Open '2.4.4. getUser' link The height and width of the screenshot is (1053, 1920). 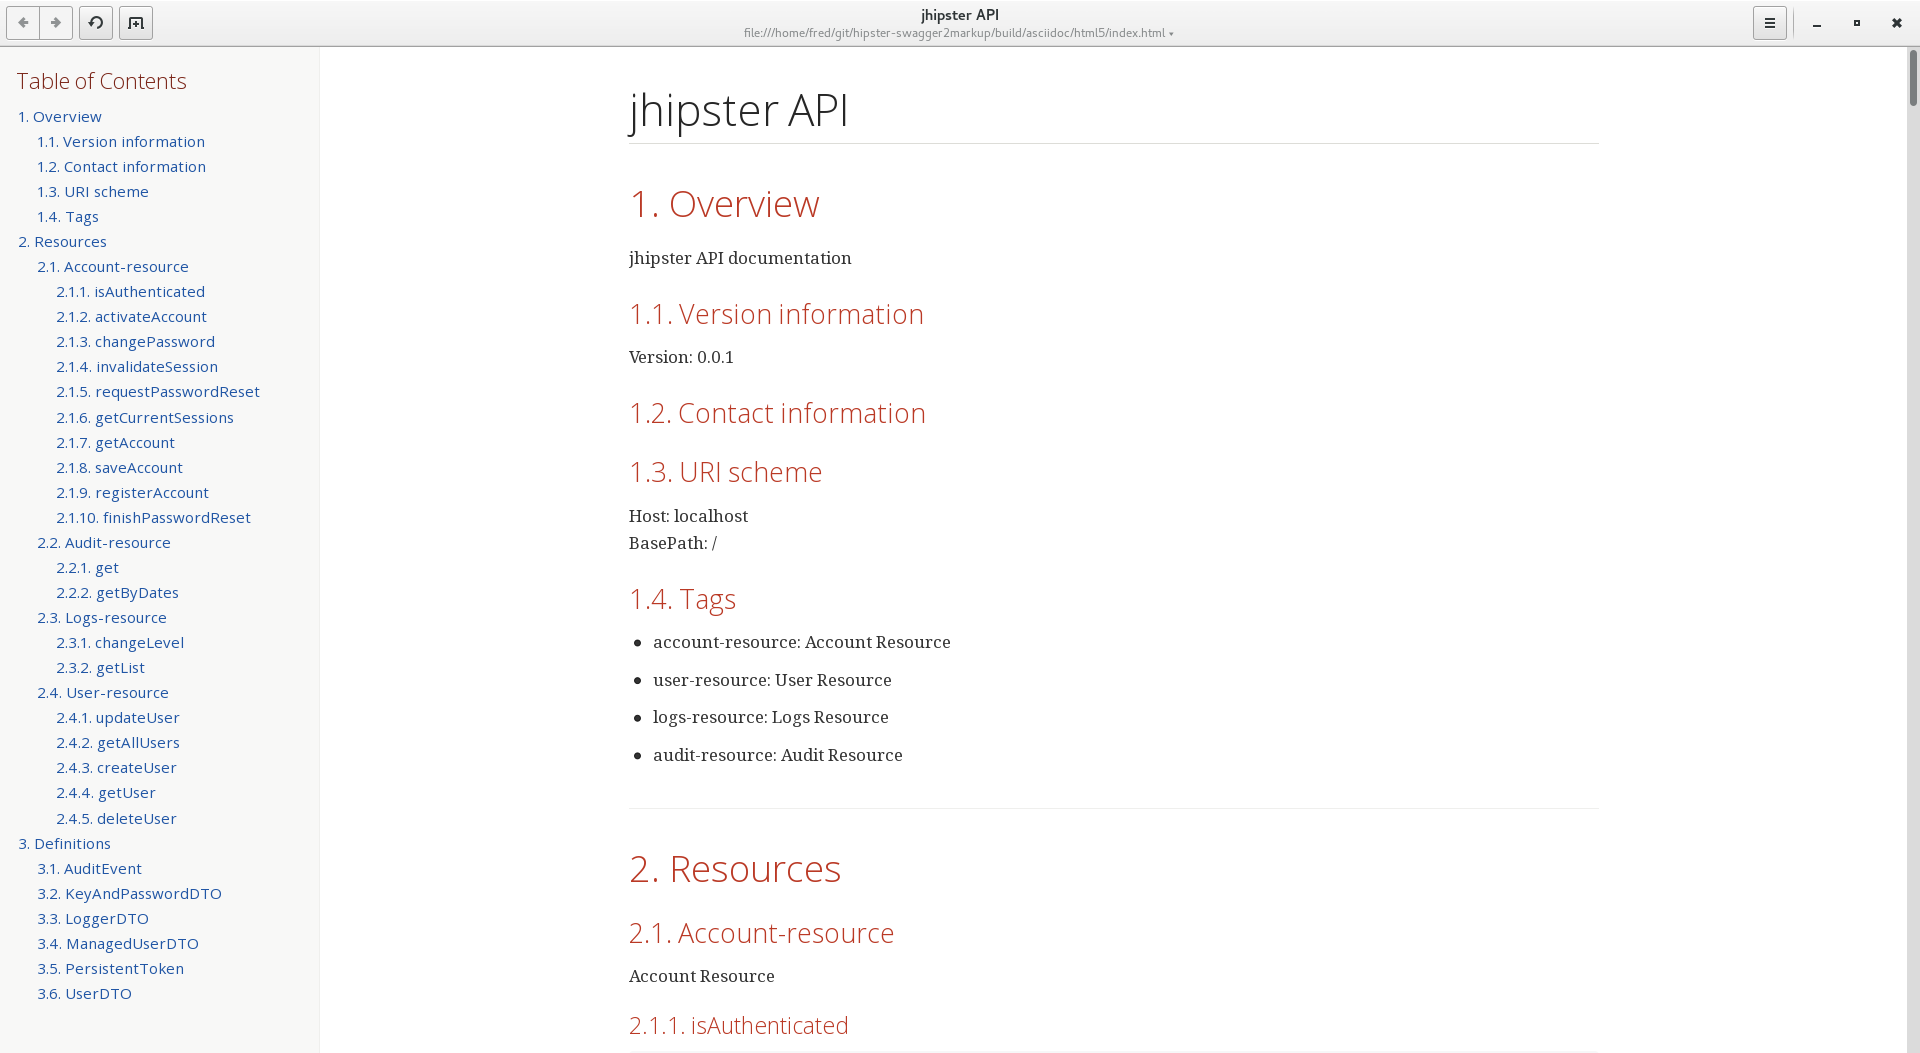click(x=106, y=792)
